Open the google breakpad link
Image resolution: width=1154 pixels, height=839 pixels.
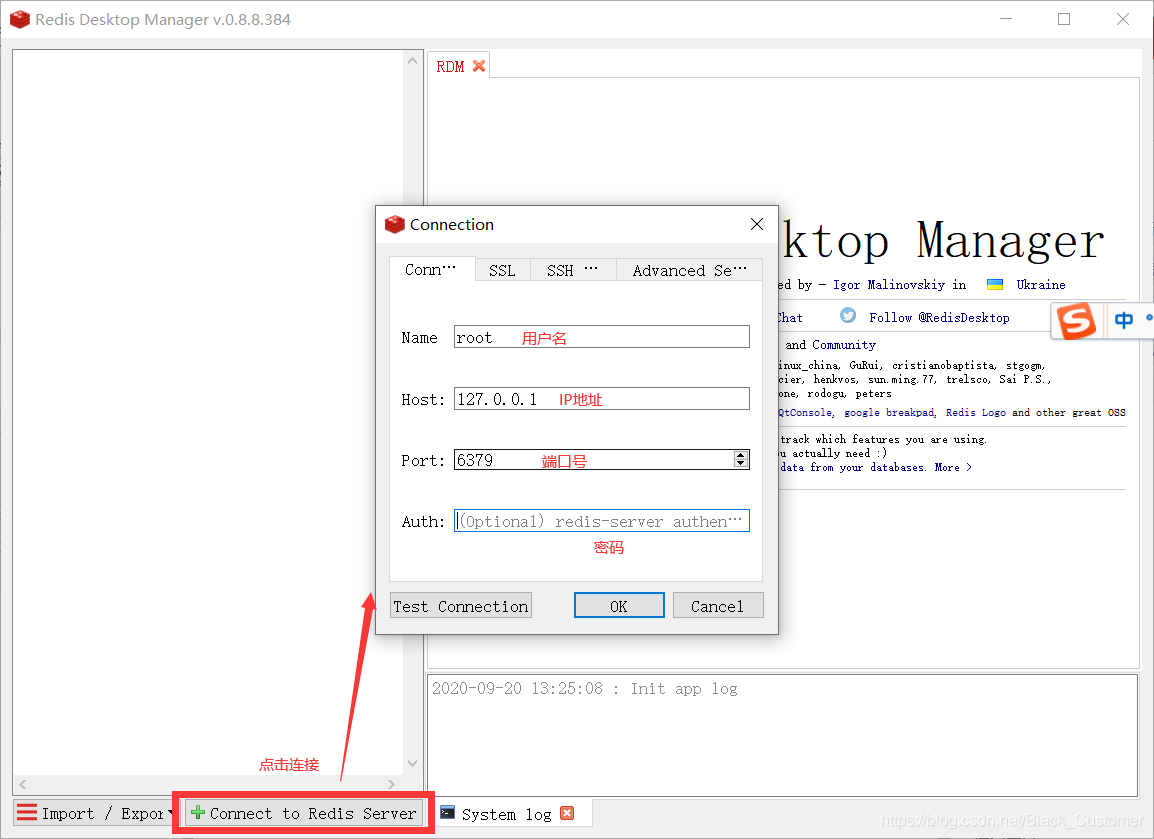[x=888, y=413]
